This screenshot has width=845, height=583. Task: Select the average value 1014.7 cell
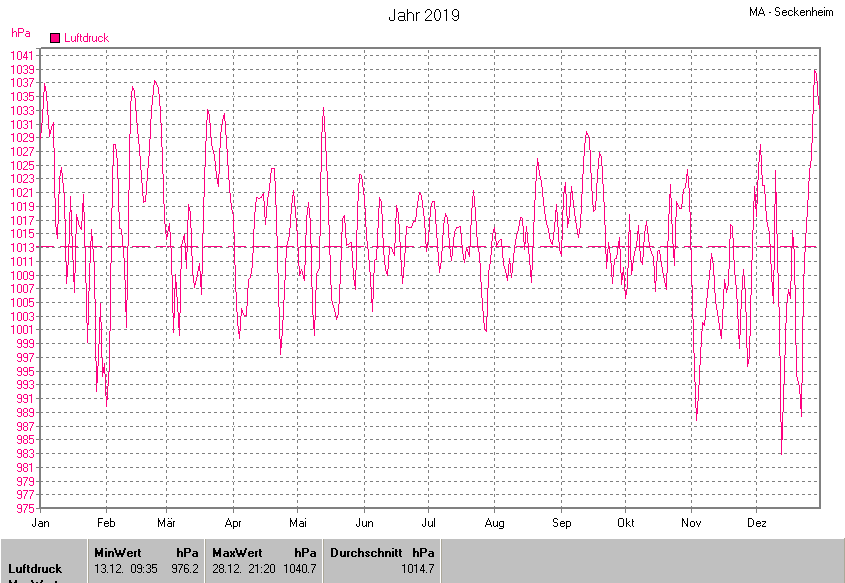[417, 569]
